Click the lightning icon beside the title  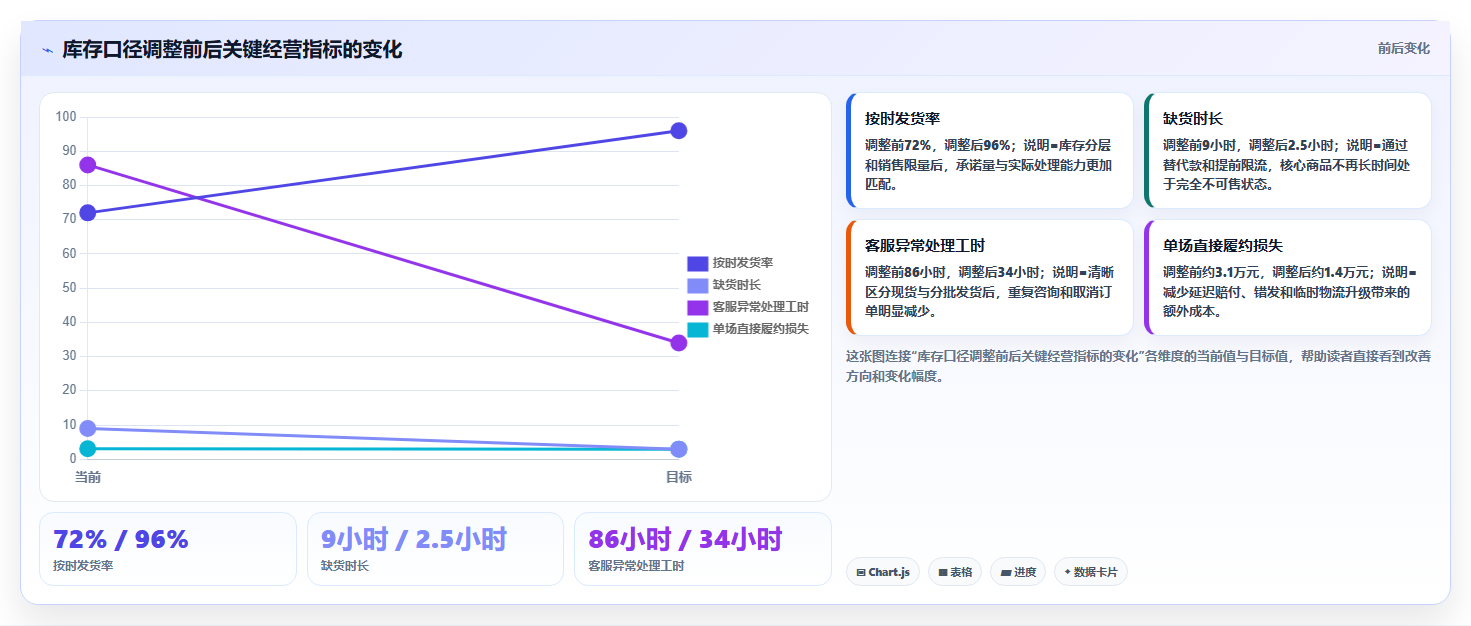[x=47, y=50]
